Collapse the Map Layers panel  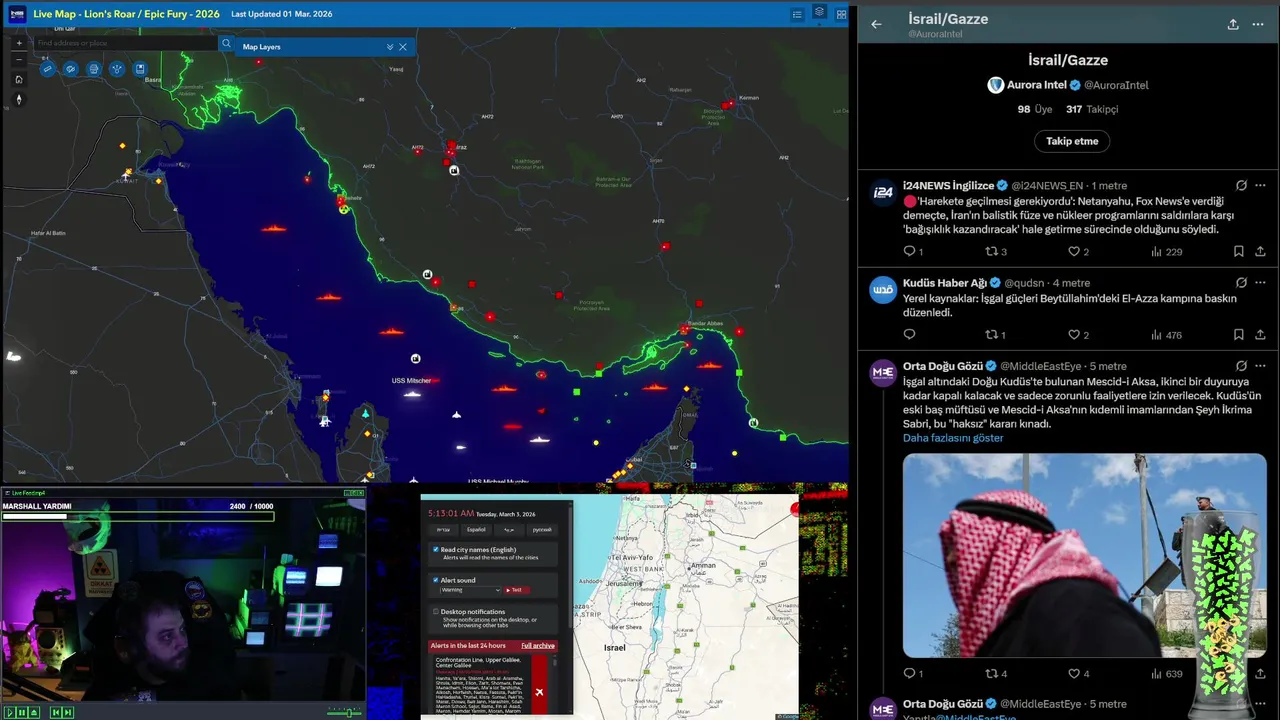tap(390, 47)
